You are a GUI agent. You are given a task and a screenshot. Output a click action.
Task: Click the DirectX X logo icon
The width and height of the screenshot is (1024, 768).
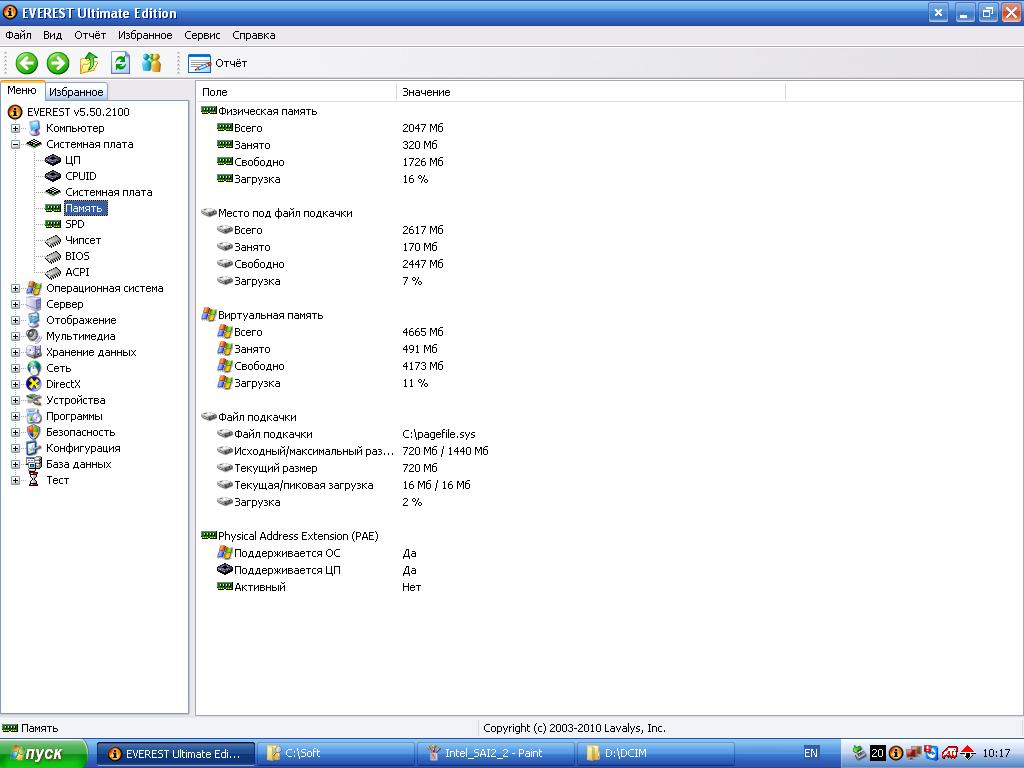pyautogui.click(x=34, y=385)
